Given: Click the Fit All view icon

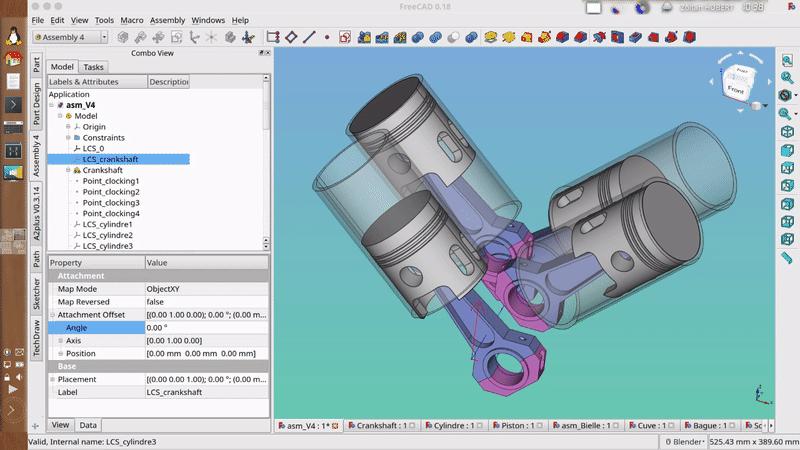Looking at the screenshot, I should click(x=787, y=60).
